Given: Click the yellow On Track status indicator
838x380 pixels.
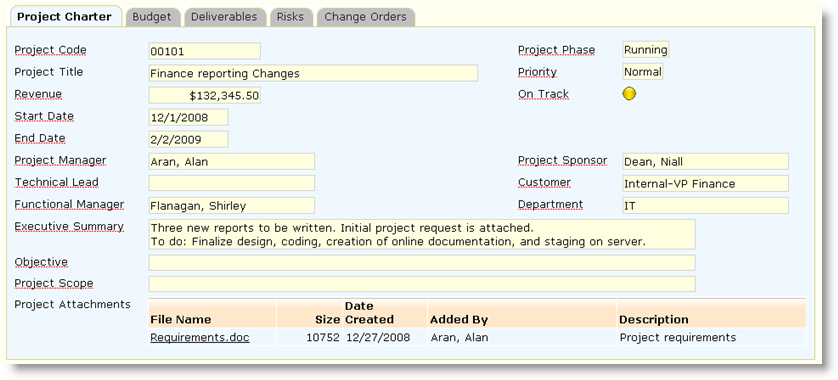Looking at the screenshot, I should 629,94.
